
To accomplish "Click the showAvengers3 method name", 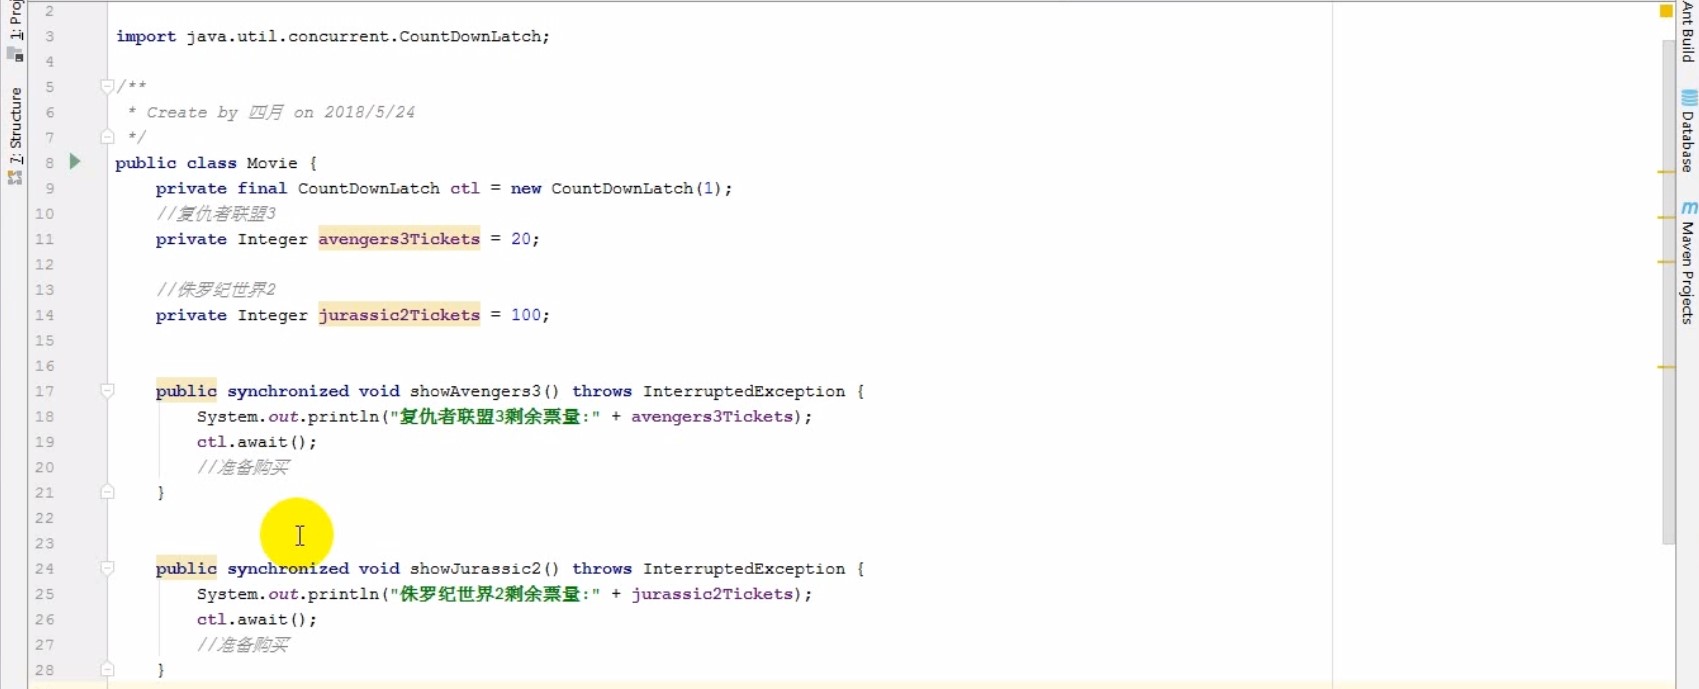I will pos(475,391).
